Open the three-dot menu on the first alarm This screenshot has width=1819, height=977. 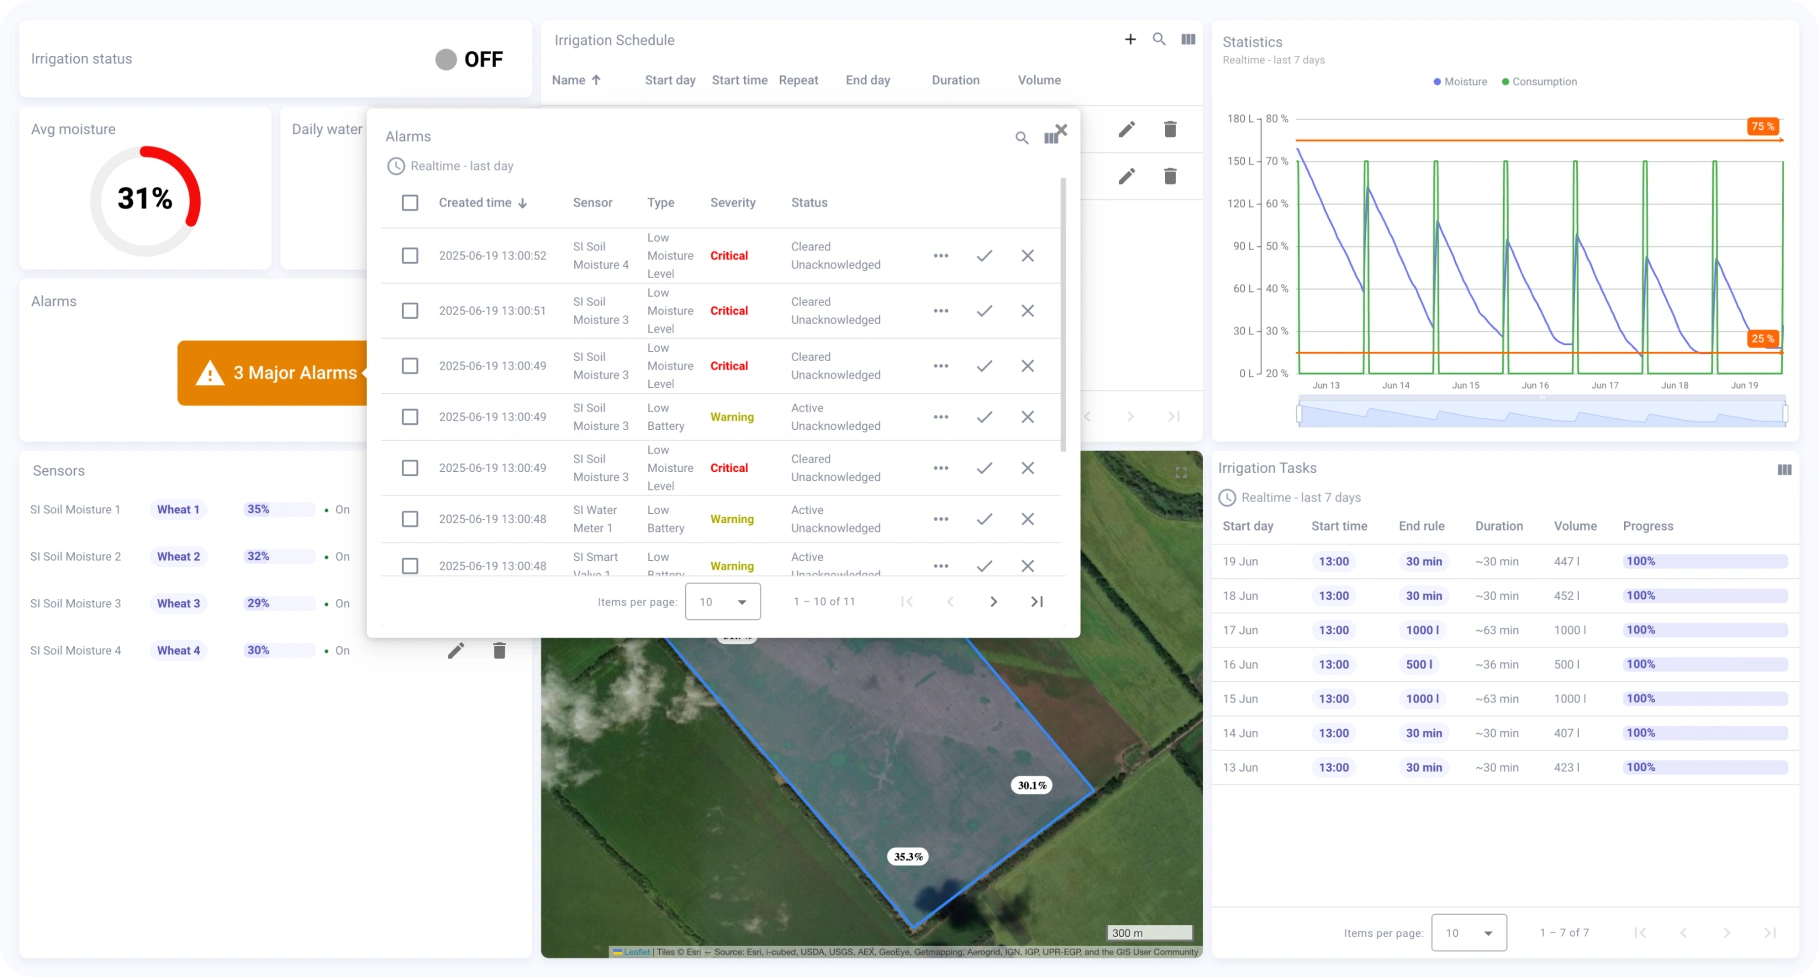coord(940,256)
